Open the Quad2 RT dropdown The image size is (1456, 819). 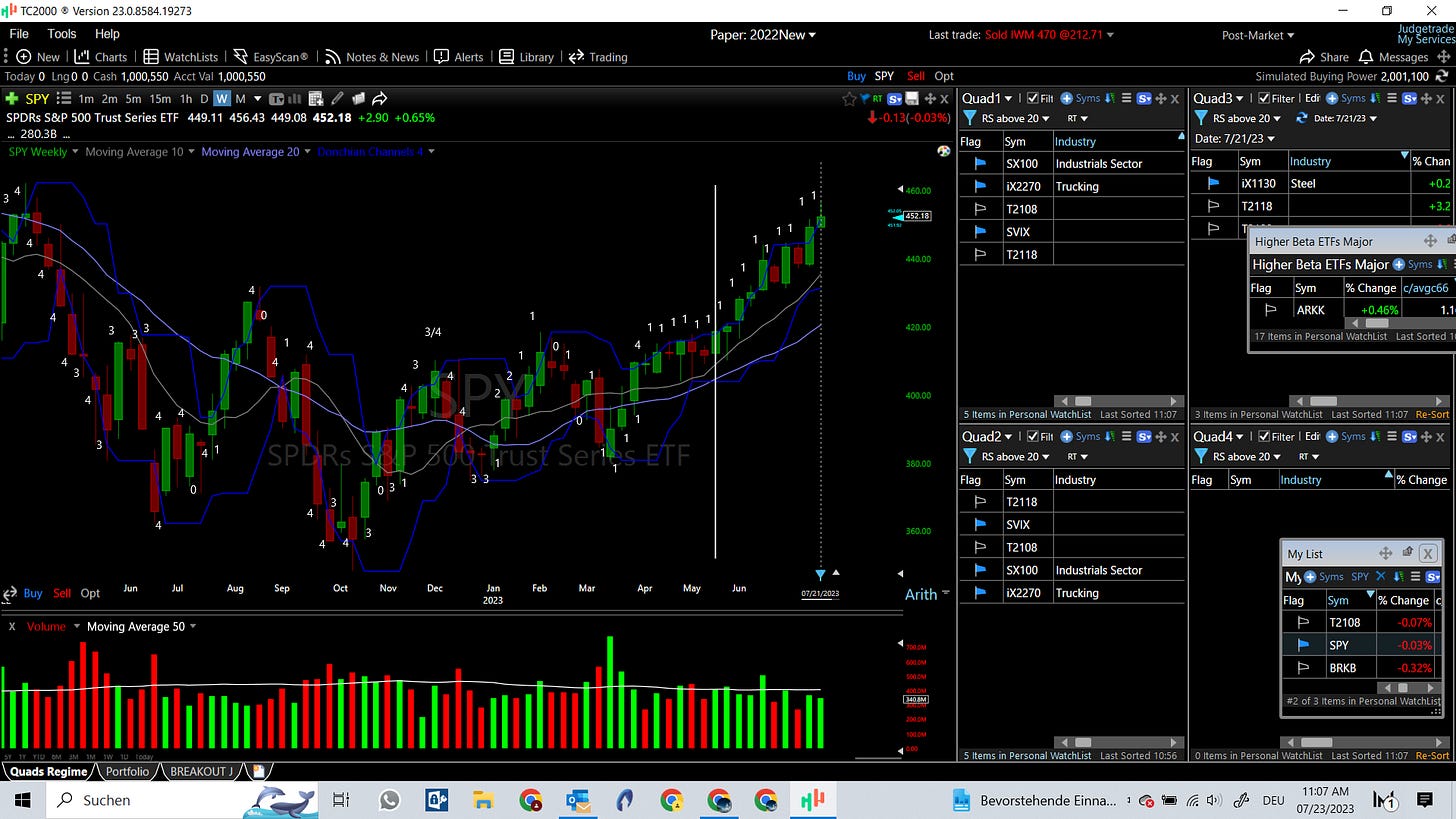pyautogui.click(x=1077, y=456)
